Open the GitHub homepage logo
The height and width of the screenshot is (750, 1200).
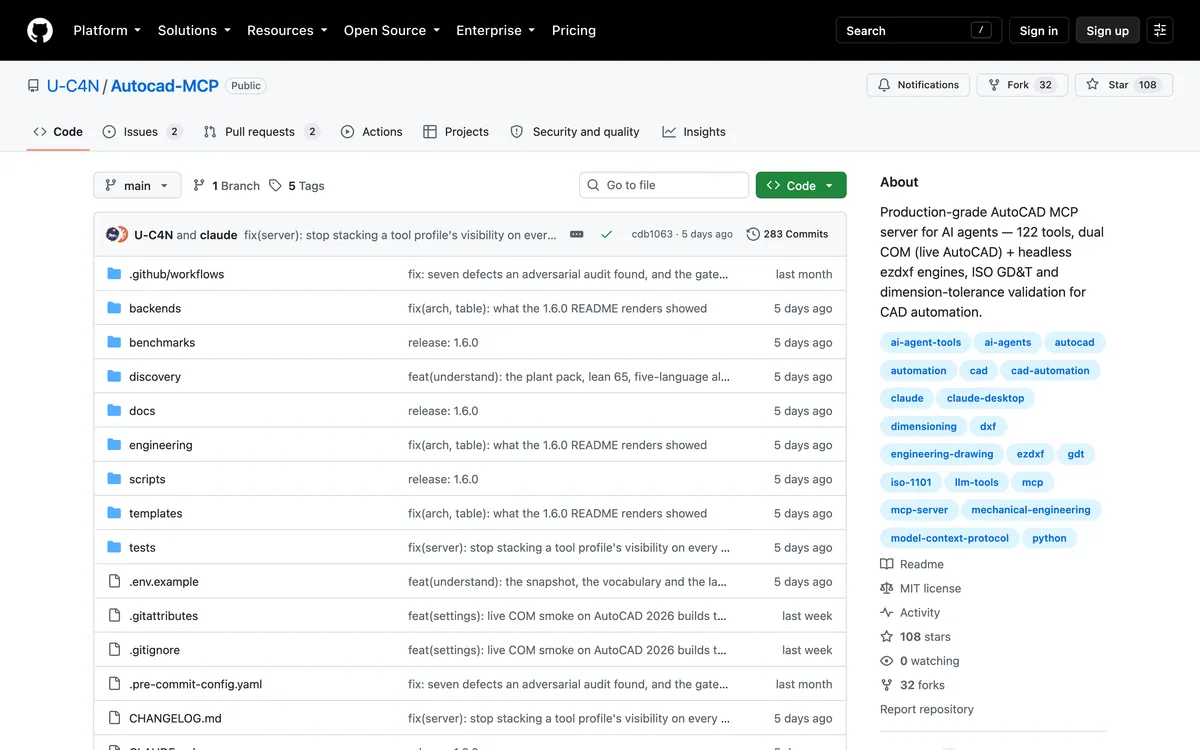click(40, 30)
